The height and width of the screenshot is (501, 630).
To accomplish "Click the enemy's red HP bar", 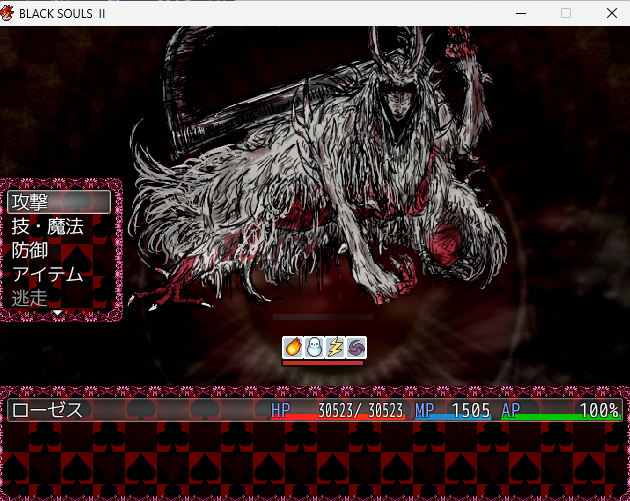I will pyautogui.click(x=323, y=363).
